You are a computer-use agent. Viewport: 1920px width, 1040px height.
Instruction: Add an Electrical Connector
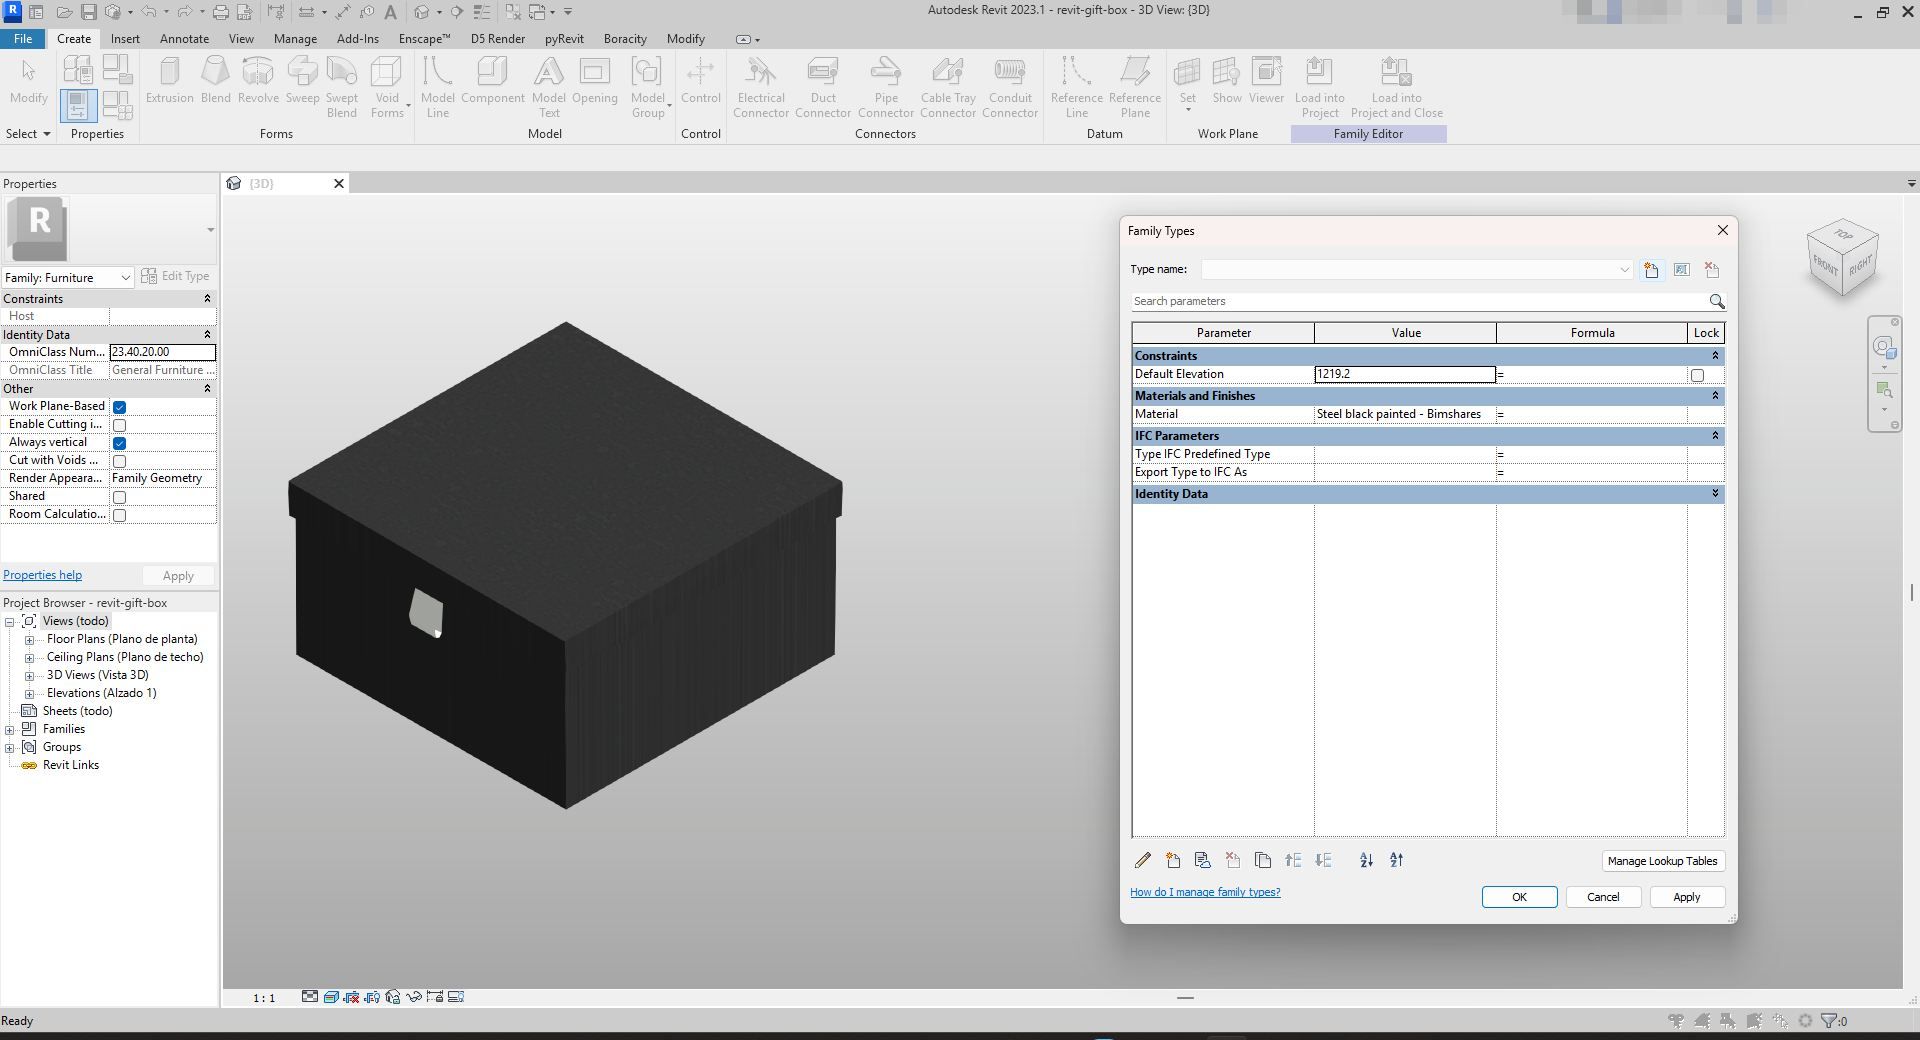pos(760,88)
